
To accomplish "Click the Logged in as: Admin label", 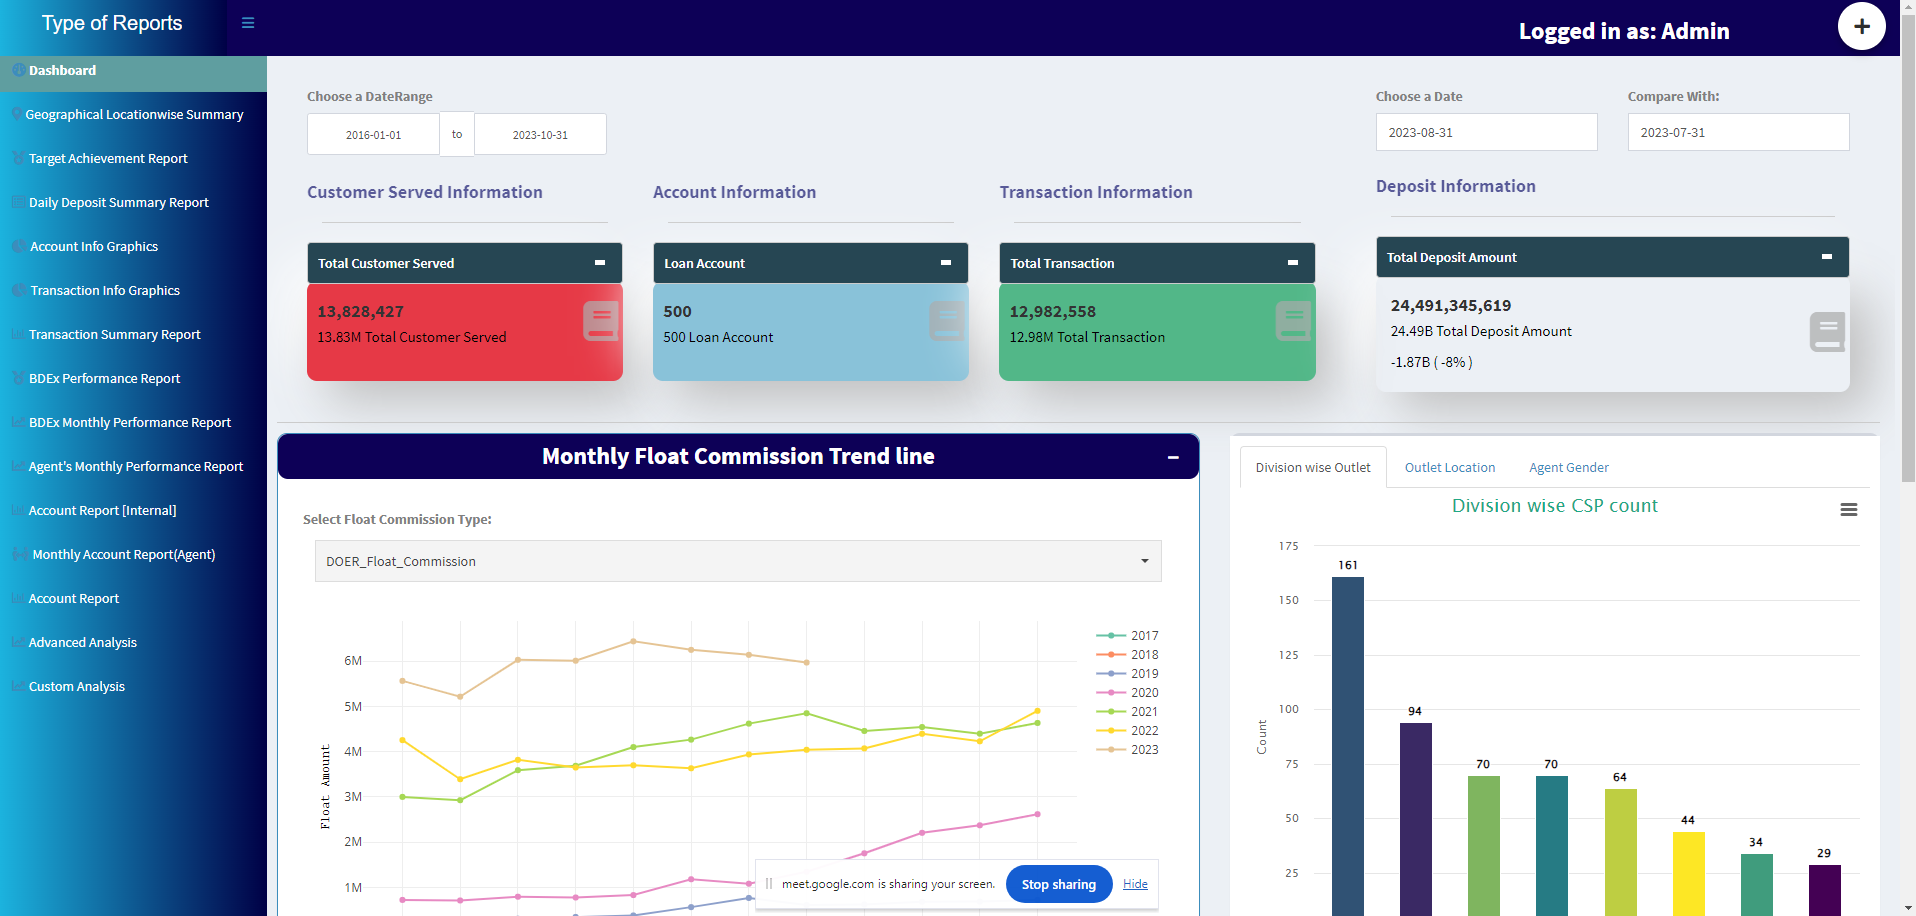I will (x=1624, y=31).
